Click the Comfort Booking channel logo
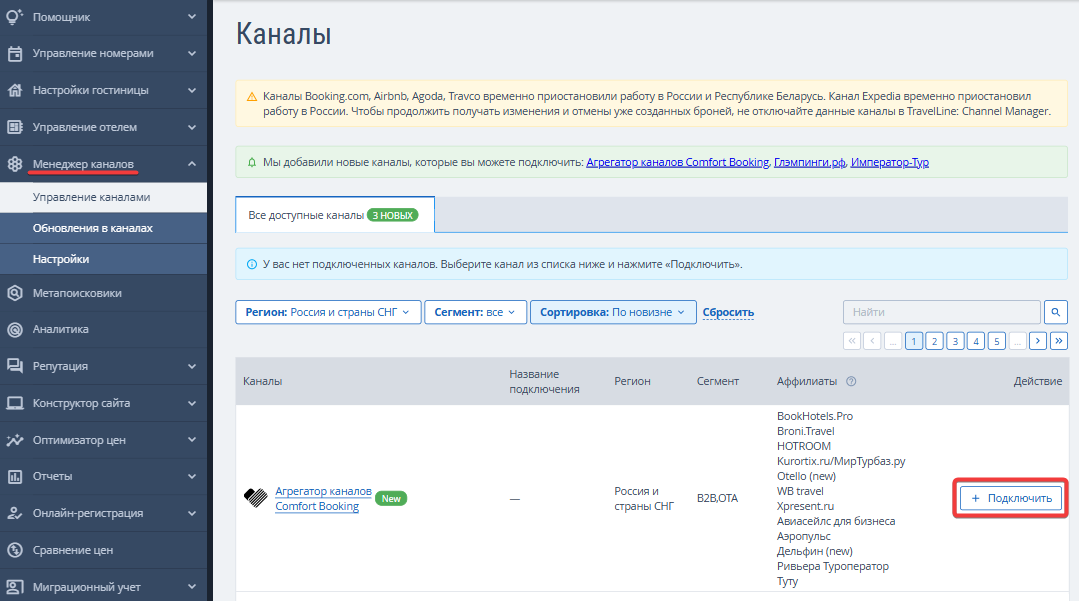The image size is (1079, 601). (256, 498)
